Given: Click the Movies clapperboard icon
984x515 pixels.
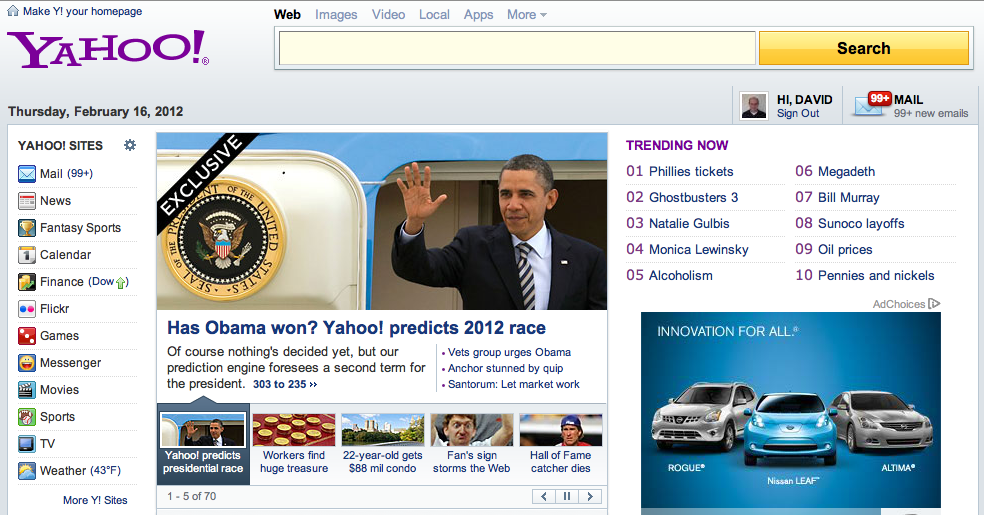Looking at the screenshot, I should click(26, 390).
